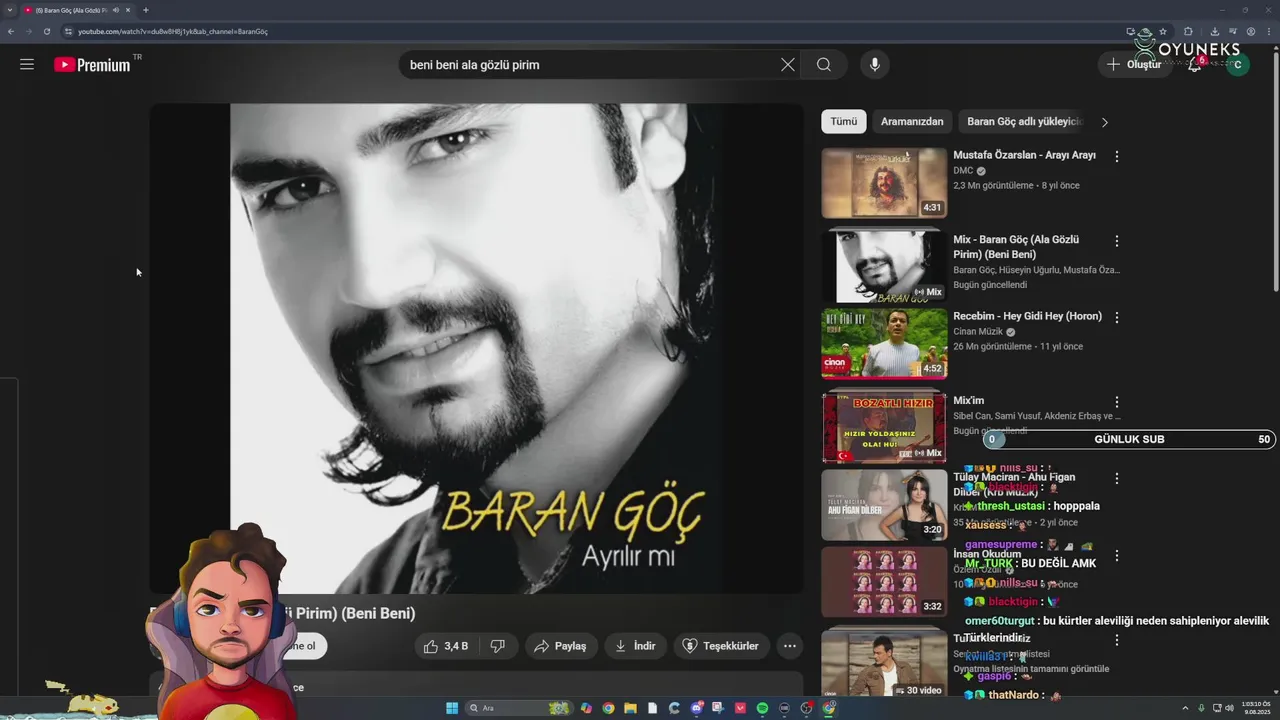Open File Explorer from the taskbar
Viewport: 1280px width, 720px height.
[630, 708]
